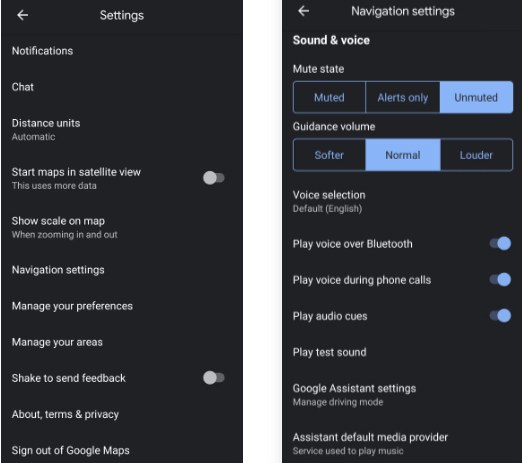Pick Normal guidance volume
522x463 pixels.
[x=403, y=155]
